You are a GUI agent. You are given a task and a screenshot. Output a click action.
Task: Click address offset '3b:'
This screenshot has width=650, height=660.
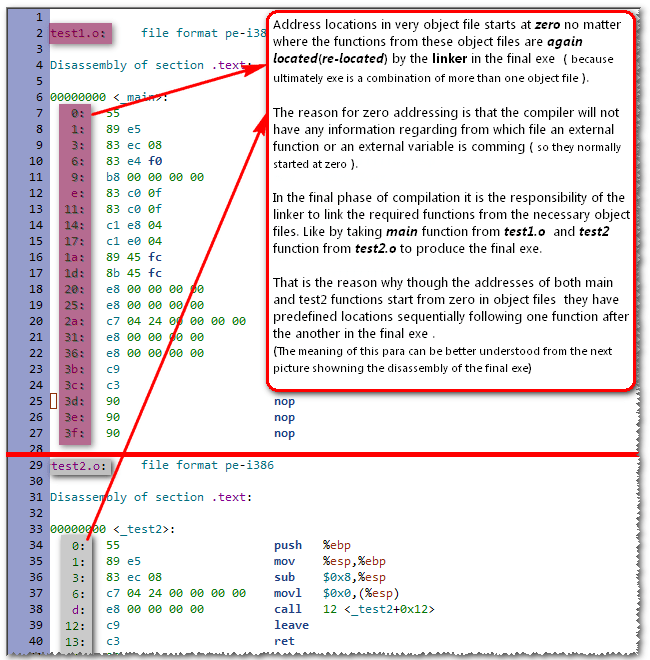pyautogui.click(x=75, y=369)
